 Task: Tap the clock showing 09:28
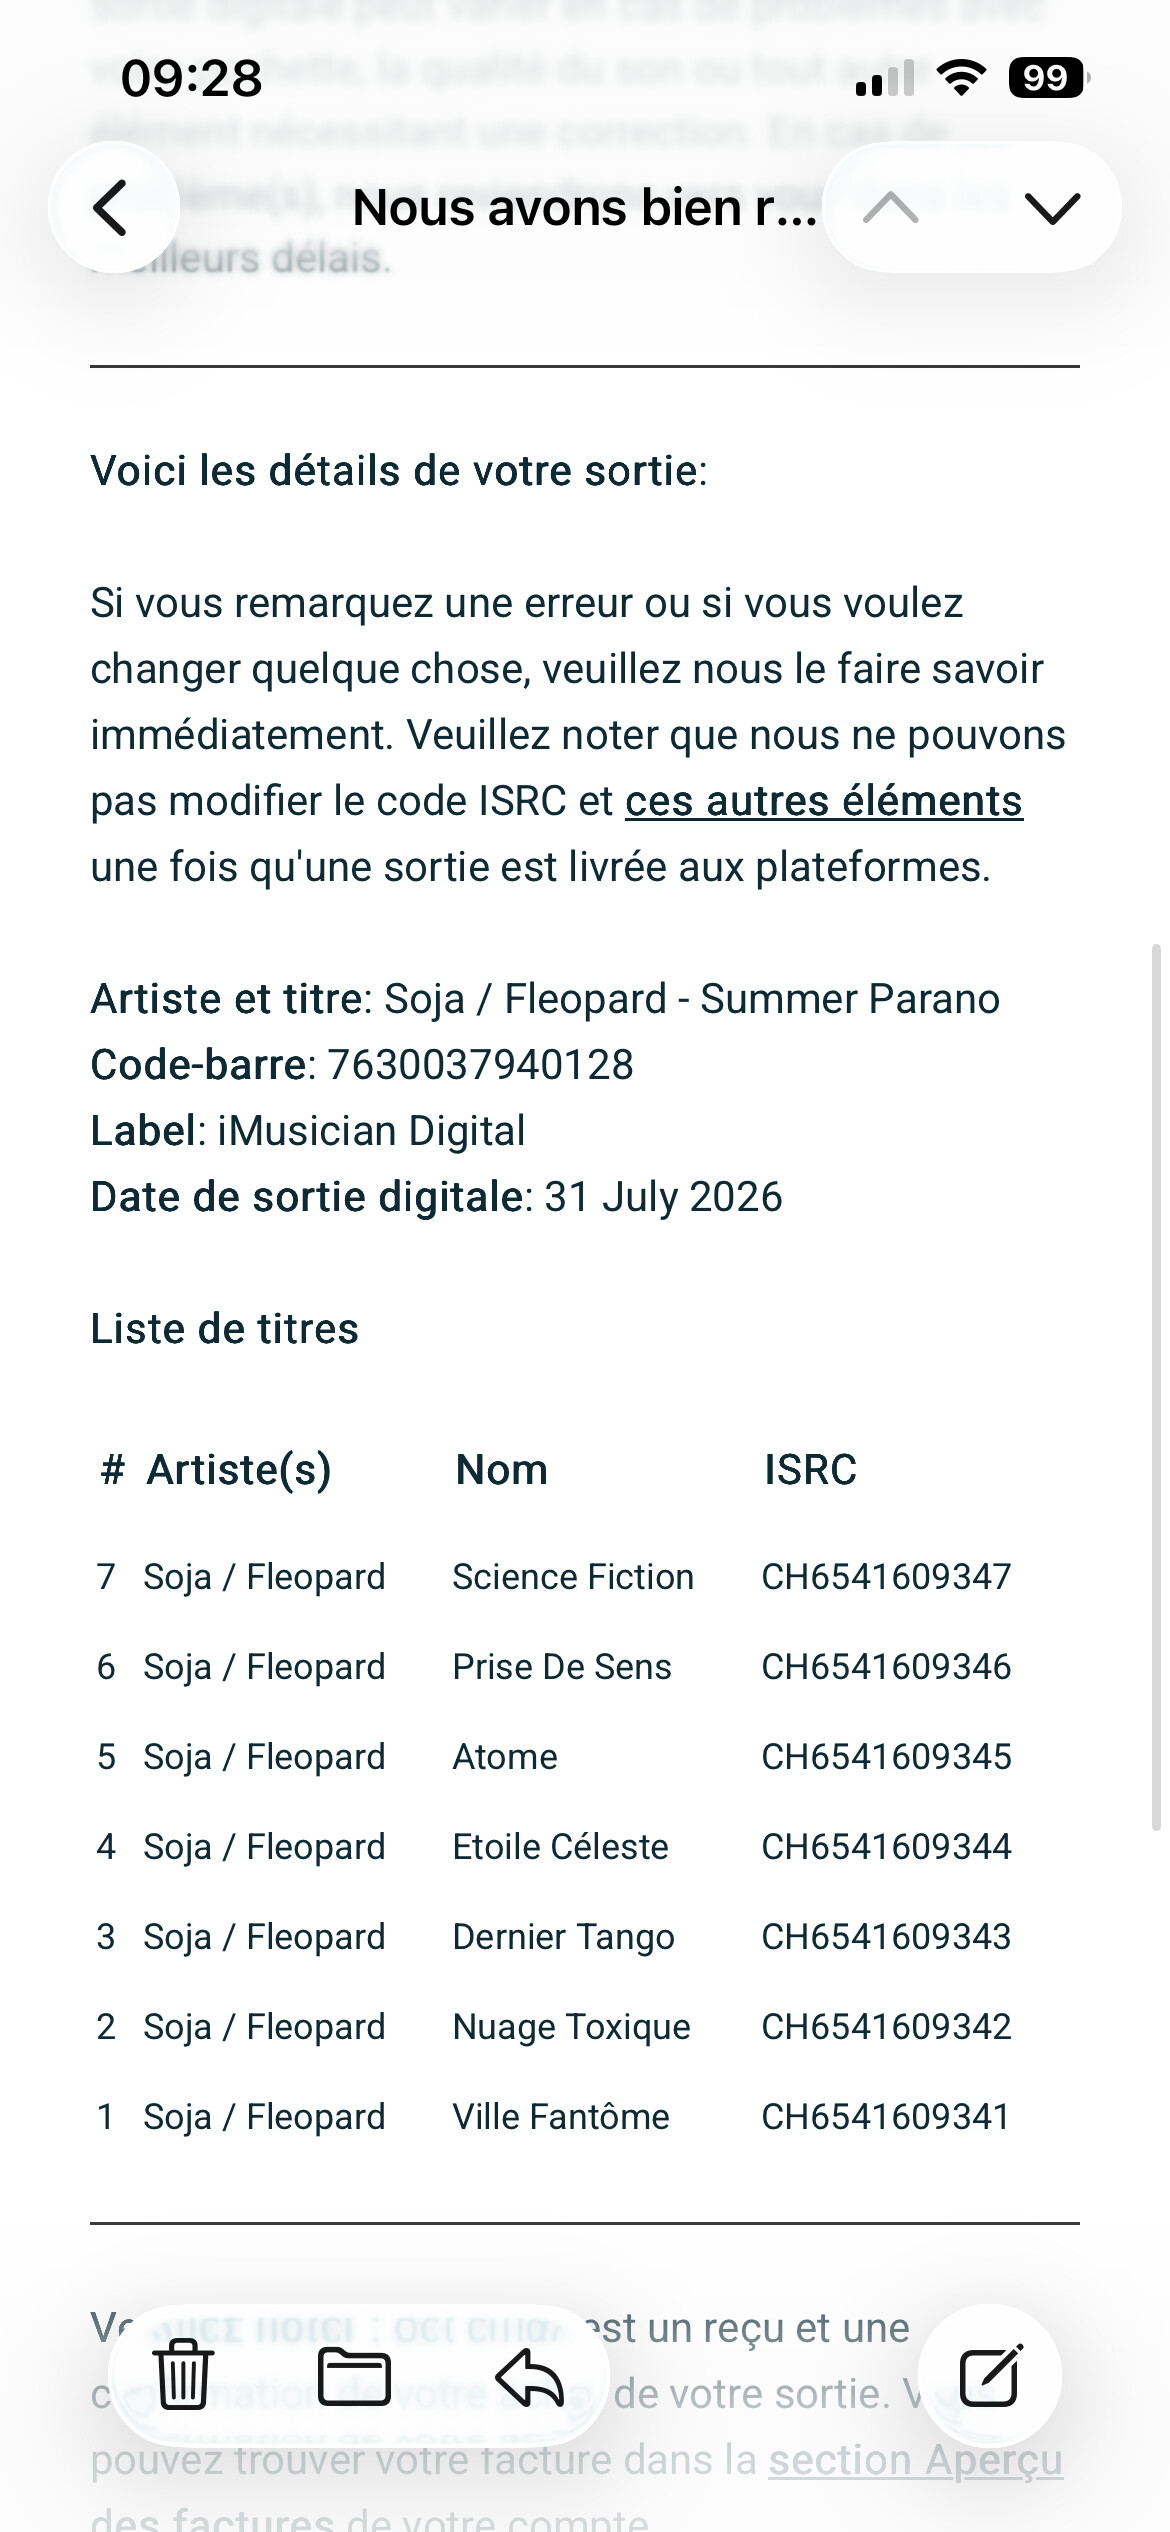pyautogui.click(x=191, y=78)
